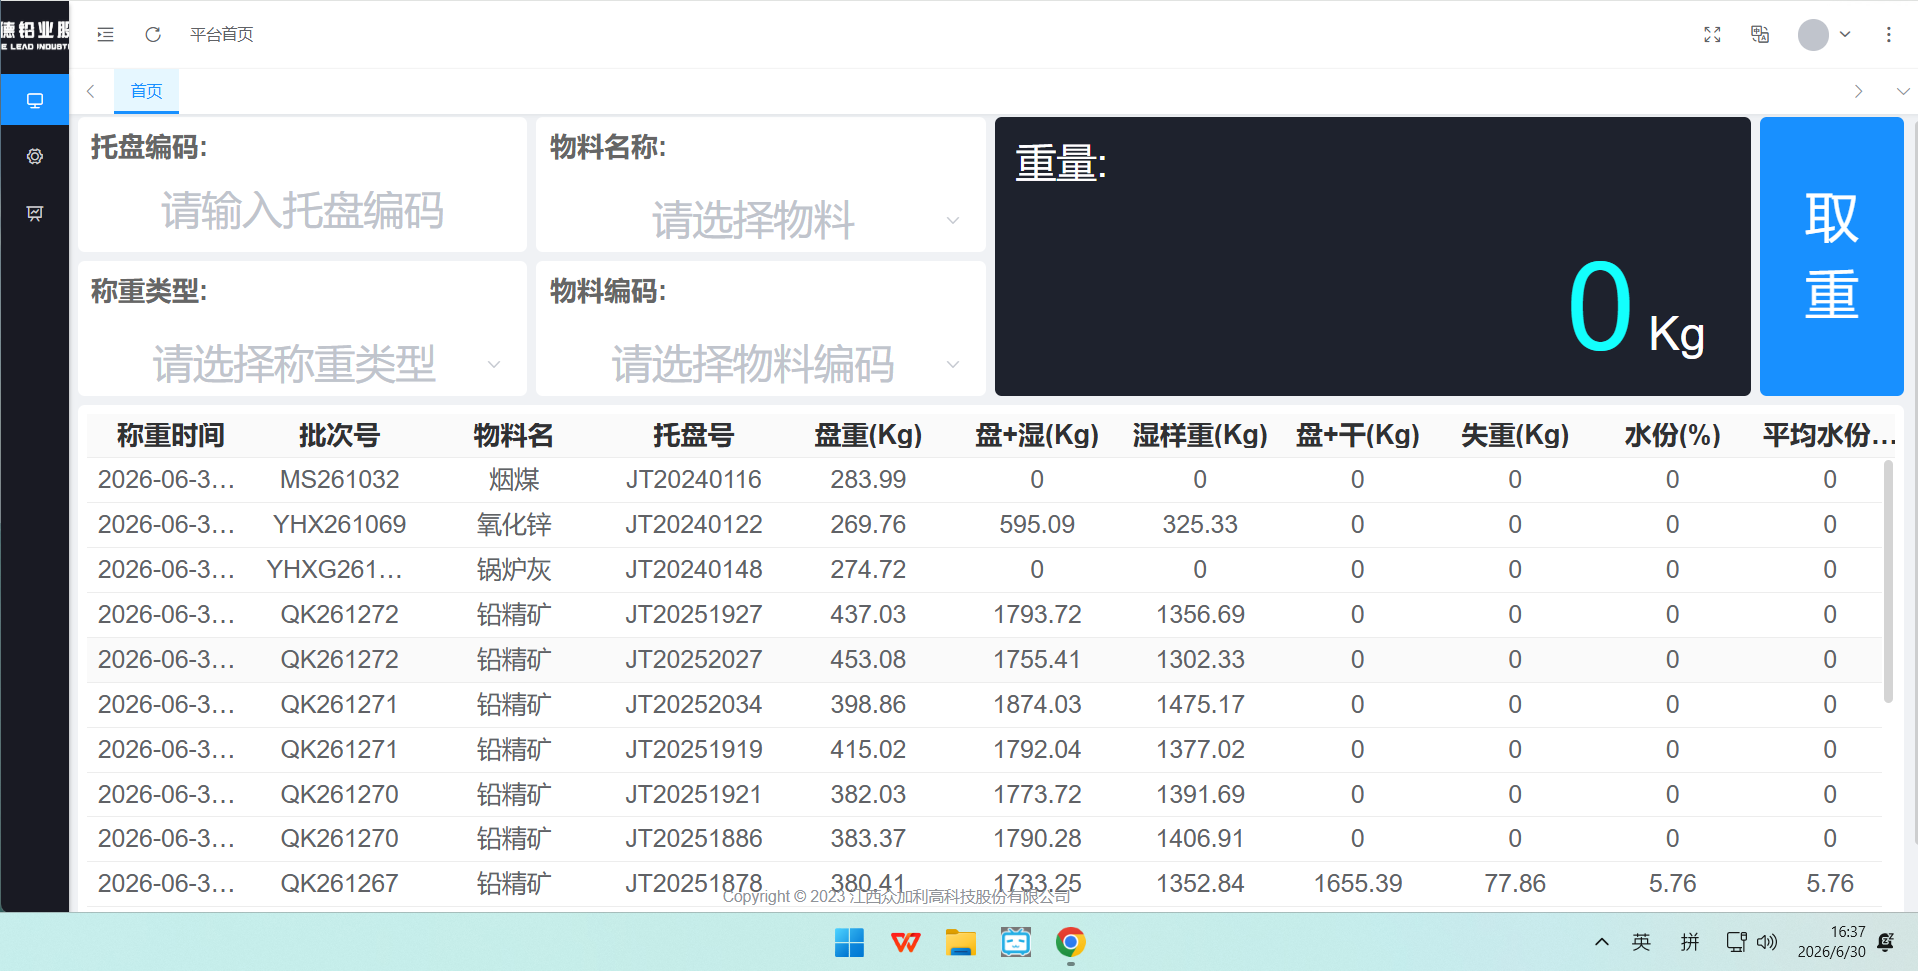Viewport: 1918px width, 971px height.
Task: Select pallet JT20251927 cell
Action: point(693,615)
